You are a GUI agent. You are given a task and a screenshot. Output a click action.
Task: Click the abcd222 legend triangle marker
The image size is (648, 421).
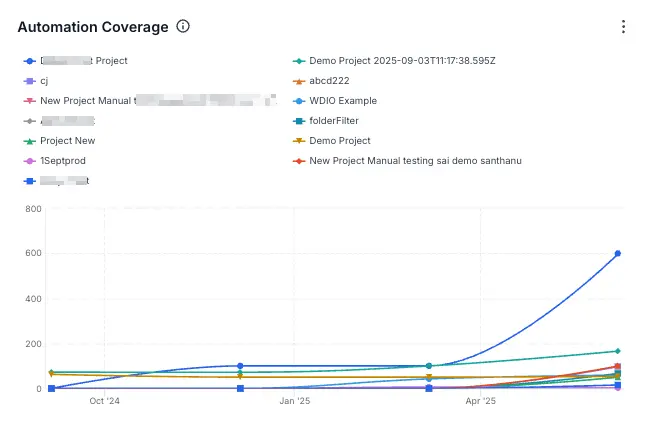(299, 81)
